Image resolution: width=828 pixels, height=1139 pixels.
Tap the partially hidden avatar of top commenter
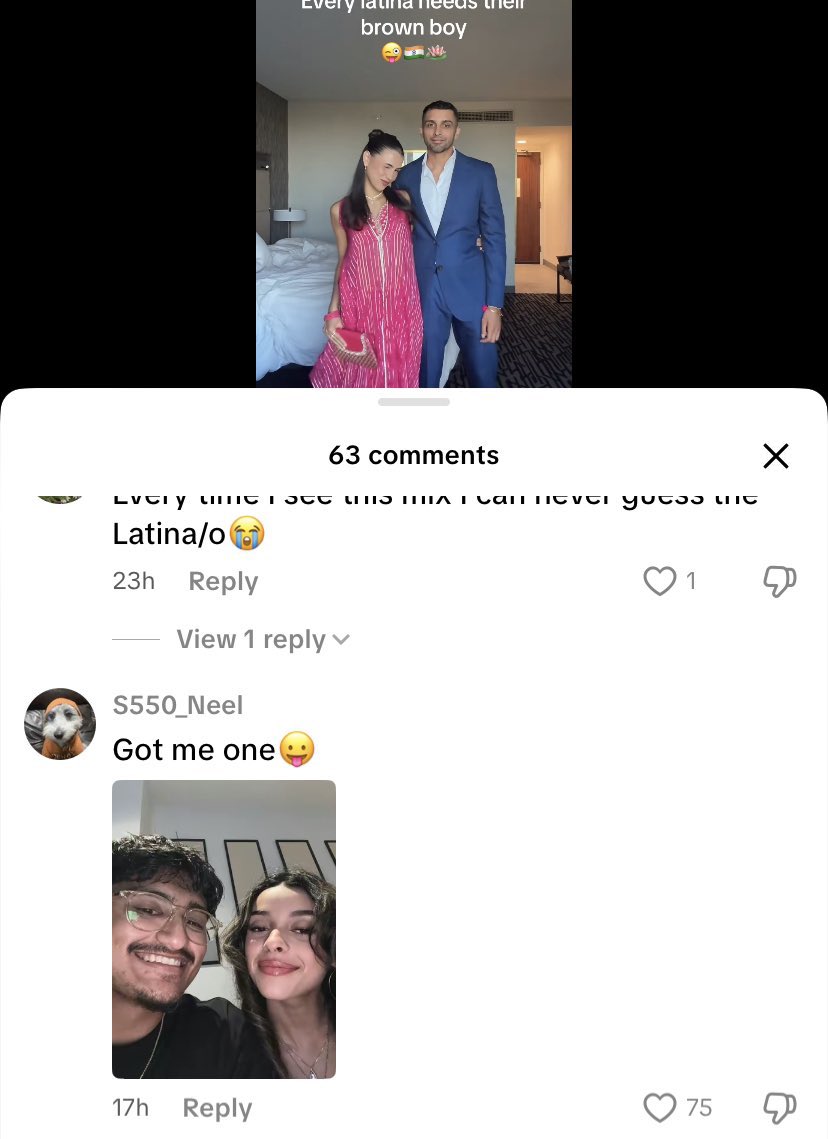pyautogui.click(x=60, y=498)
